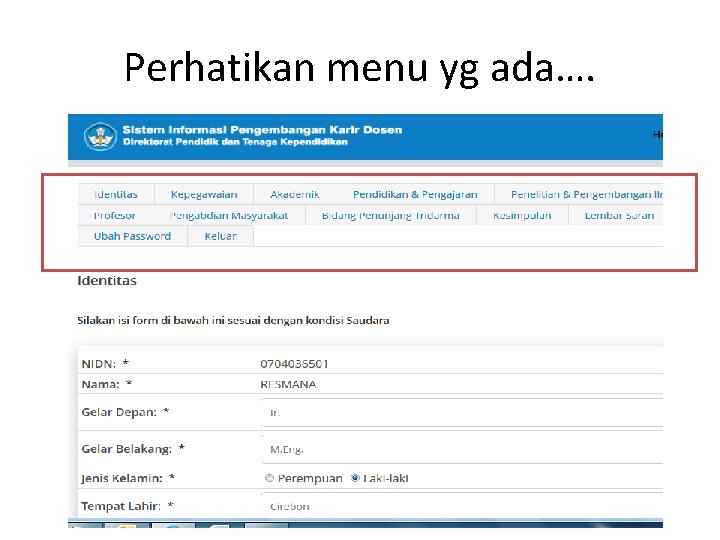Open the Kesimpulan tab
The height and width of the screenshot is (540, 720).
coord(522,215)
